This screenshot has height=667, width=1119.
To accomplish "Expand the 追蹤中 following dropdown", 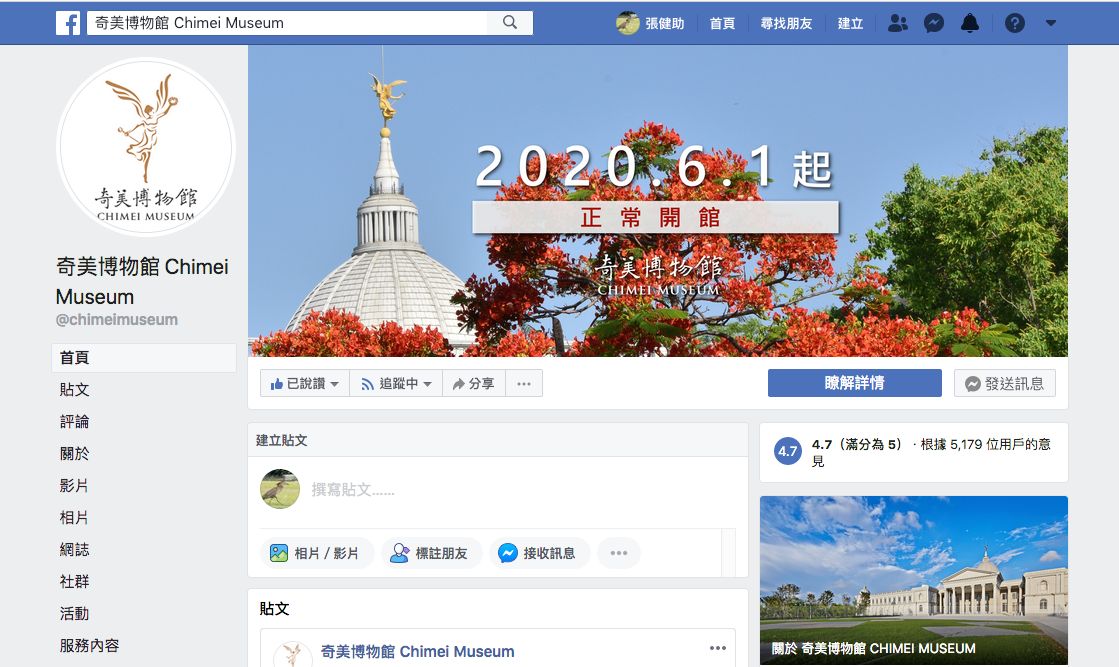I will click(396, 384).
